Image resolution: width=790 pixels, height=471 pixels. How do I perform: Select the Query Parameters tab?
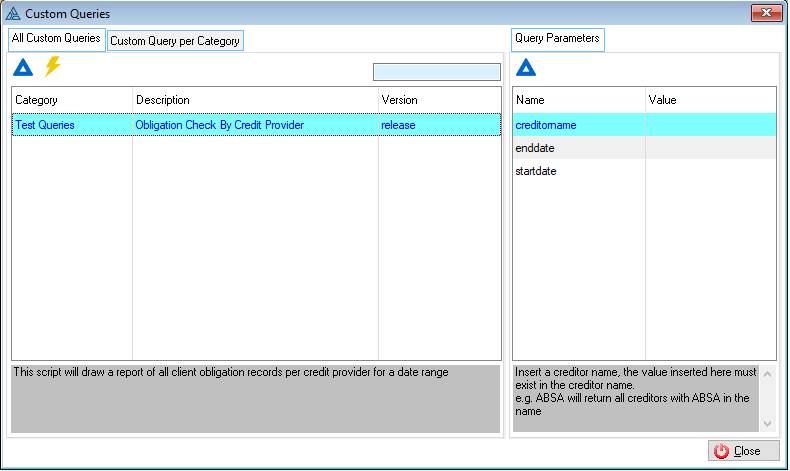557,39
